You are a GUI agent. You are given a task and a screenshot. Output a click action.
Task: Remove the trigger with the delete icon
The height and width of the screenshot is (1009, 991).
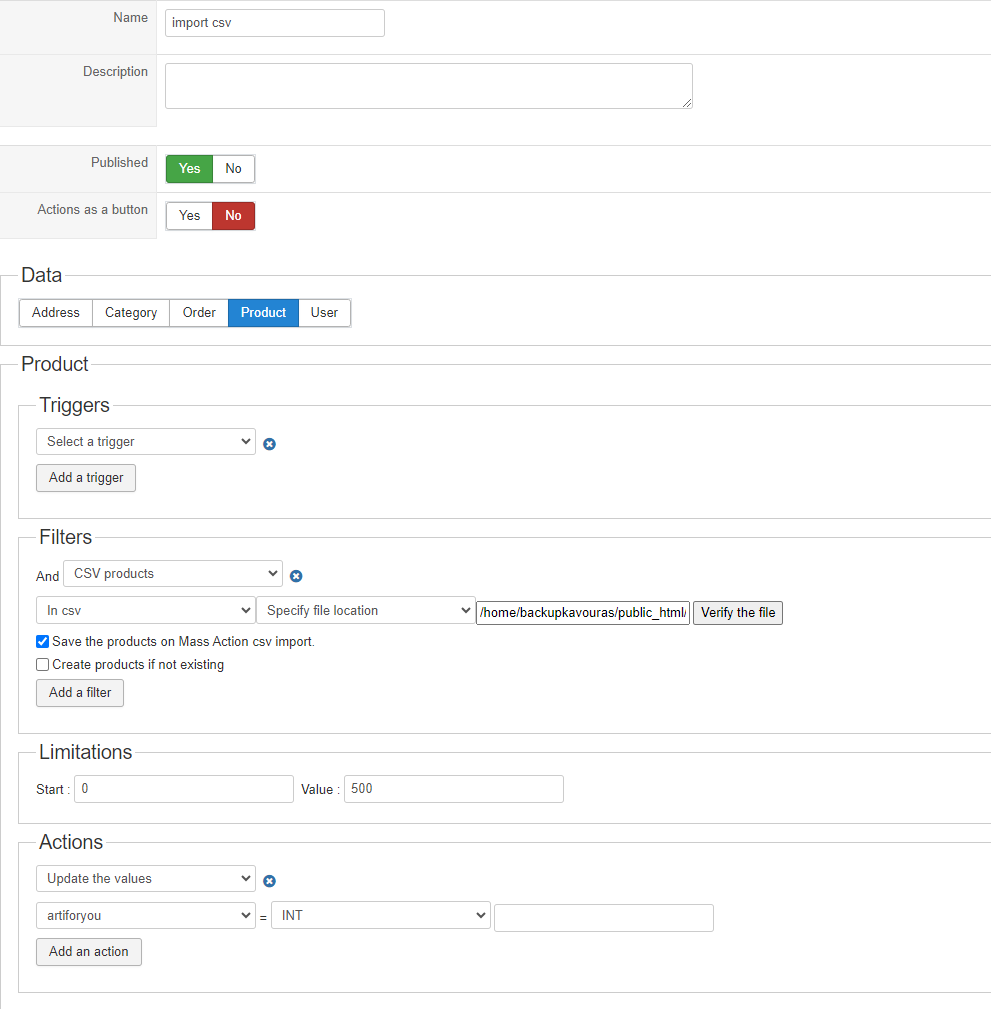[x=270, y=444]
